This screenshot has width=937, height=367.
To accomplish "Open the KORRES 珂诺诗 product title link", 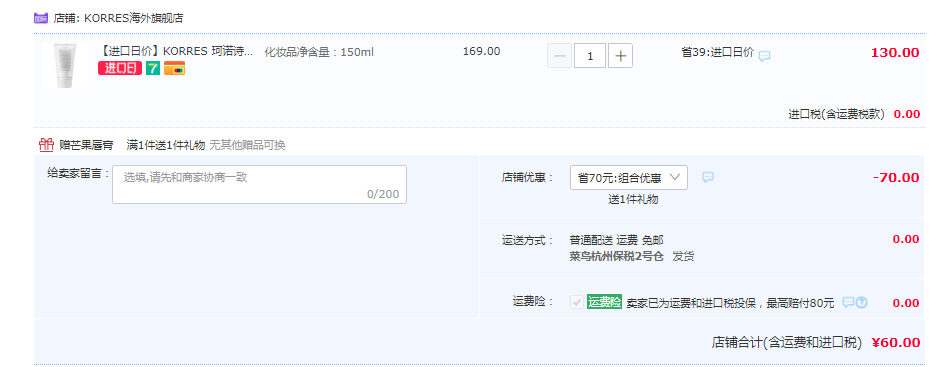I will pos(176,51).
